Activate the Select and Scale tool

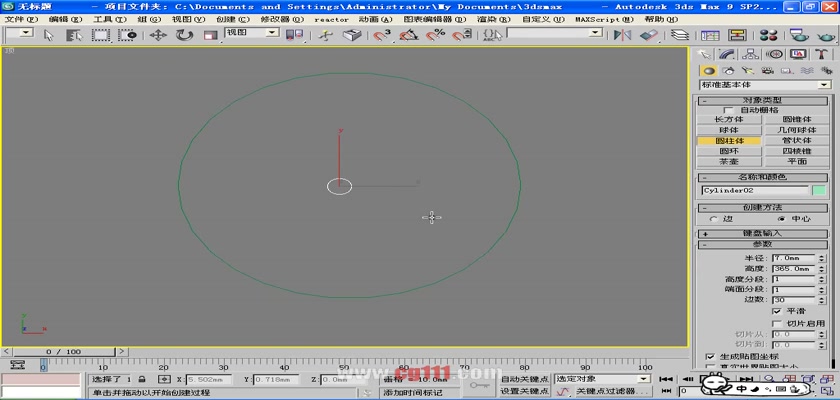coord(210,35)
